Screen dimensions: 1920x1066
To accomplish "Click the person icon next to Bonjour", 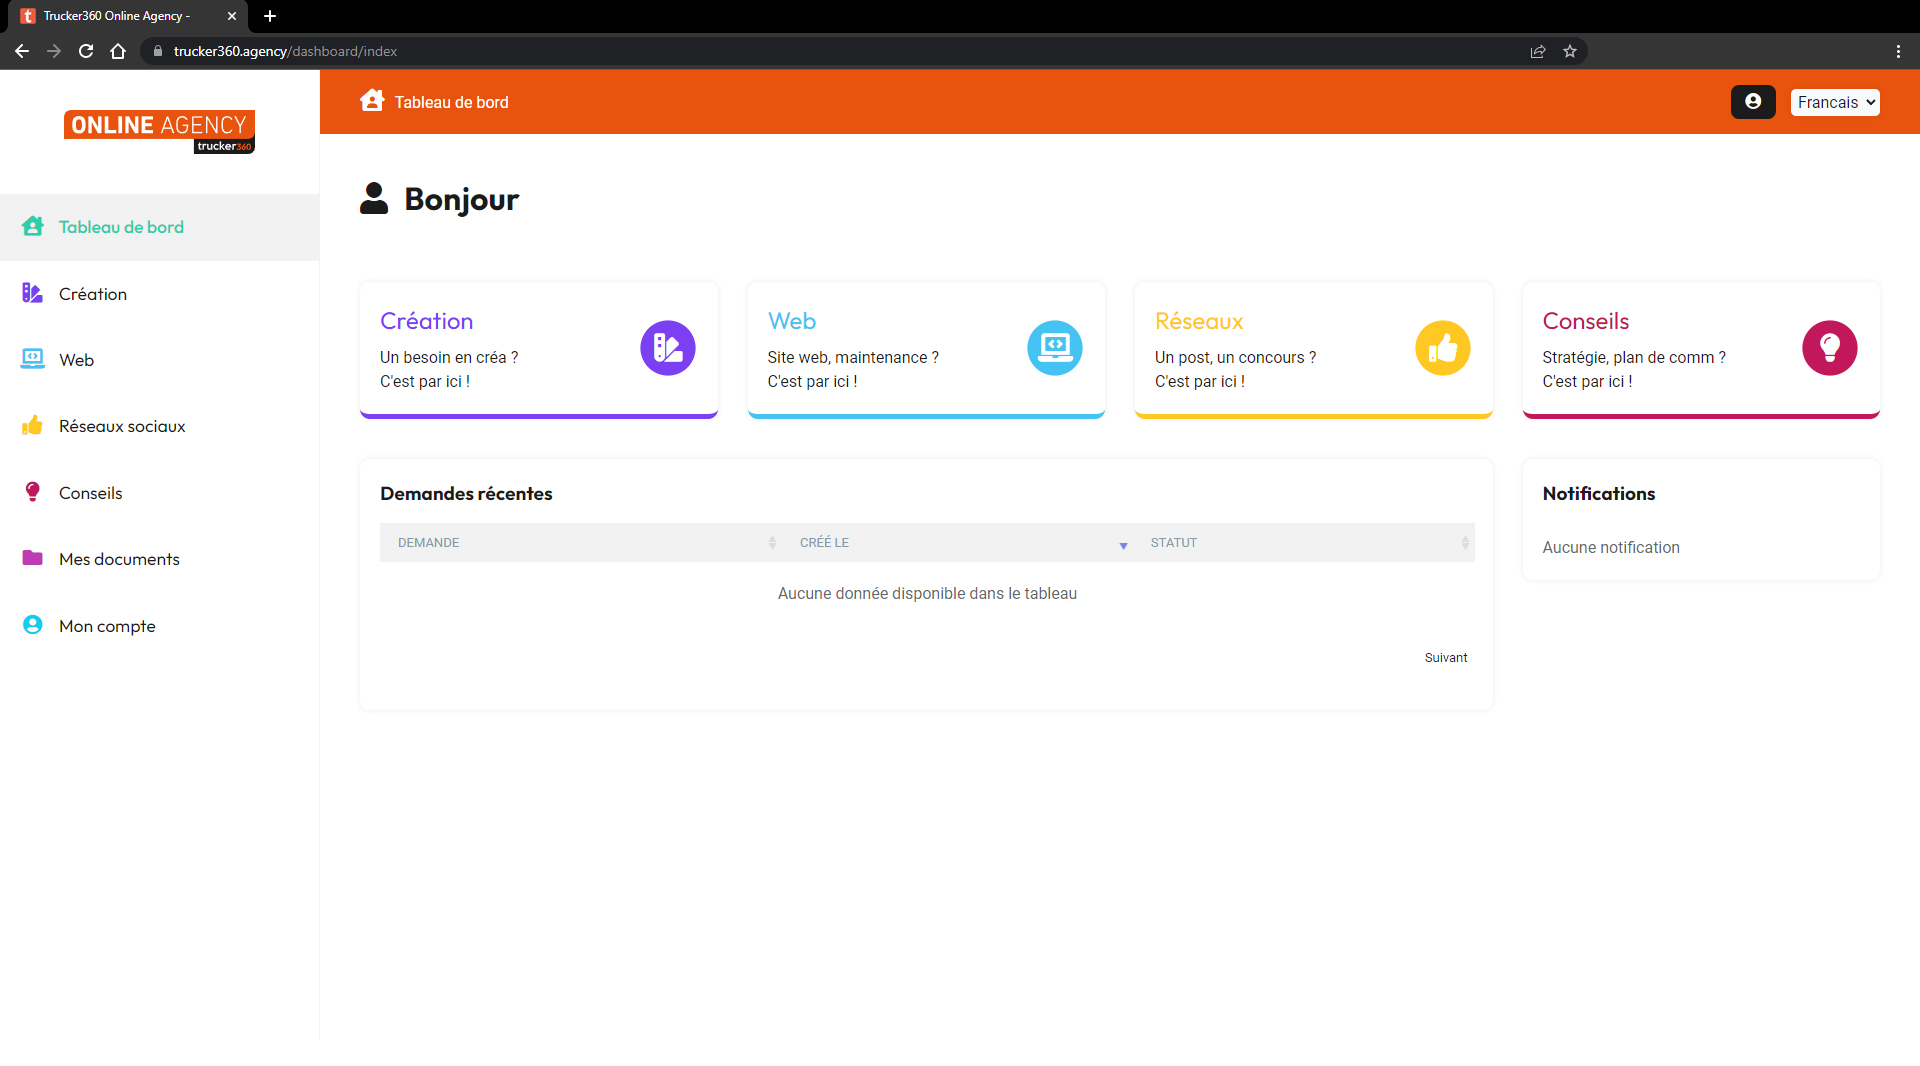I will click(x=374, y=198).
